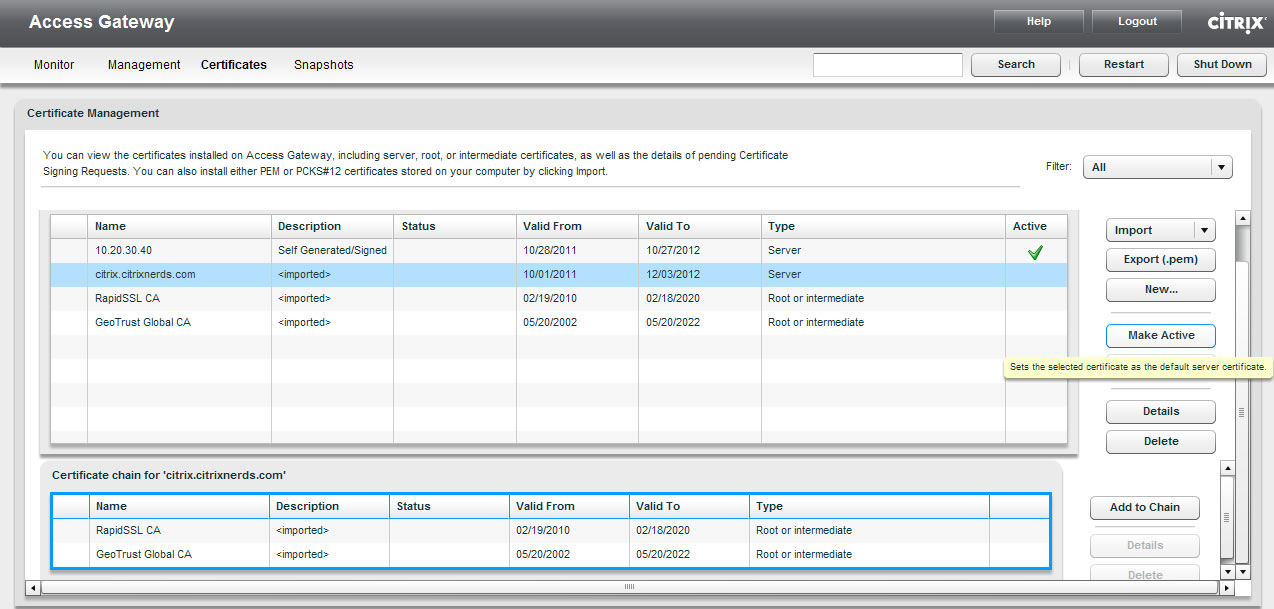Click the Help button

click(x=1039, y=22)
